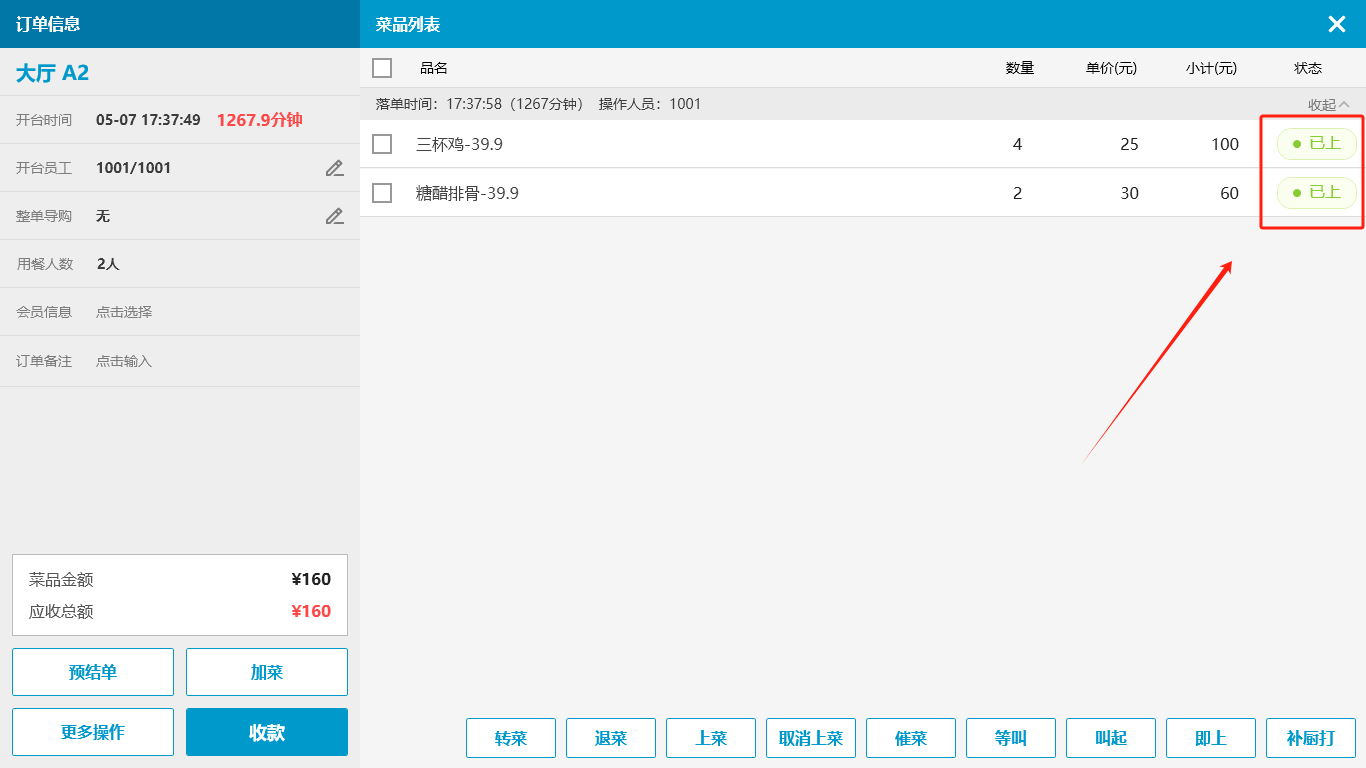This screenshot has width=1366, height=768.
Task: Check the 三杯鸡-39.9 row checkbox
Action: tap(382, 144)
